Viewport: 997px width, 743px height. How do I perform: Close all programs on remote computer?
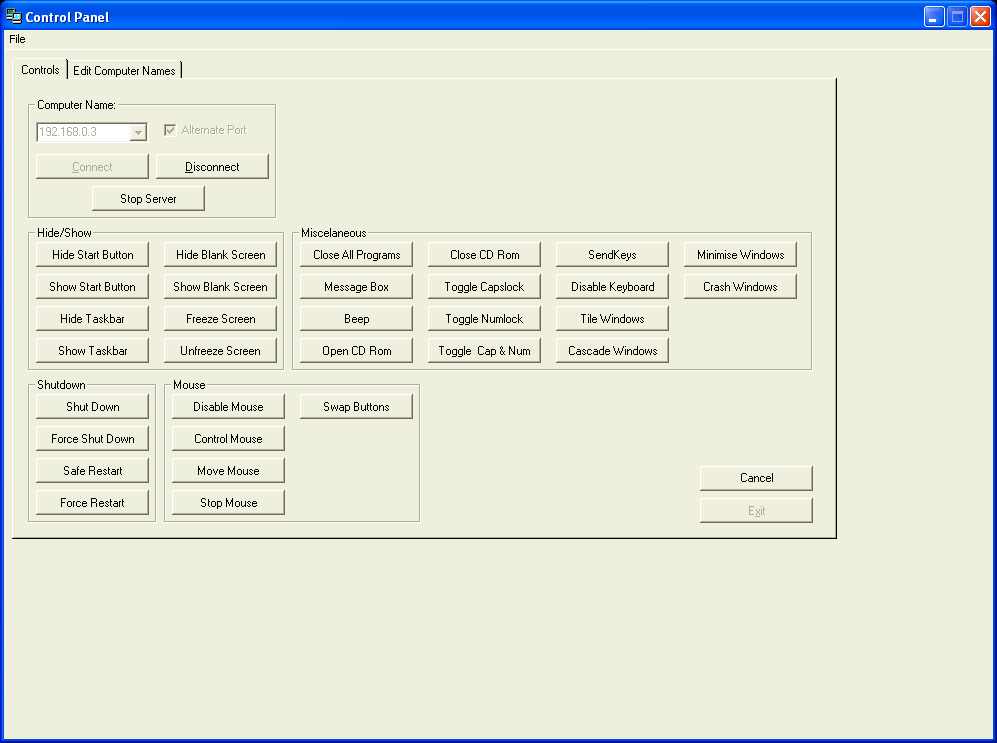(x=356, y=254)
